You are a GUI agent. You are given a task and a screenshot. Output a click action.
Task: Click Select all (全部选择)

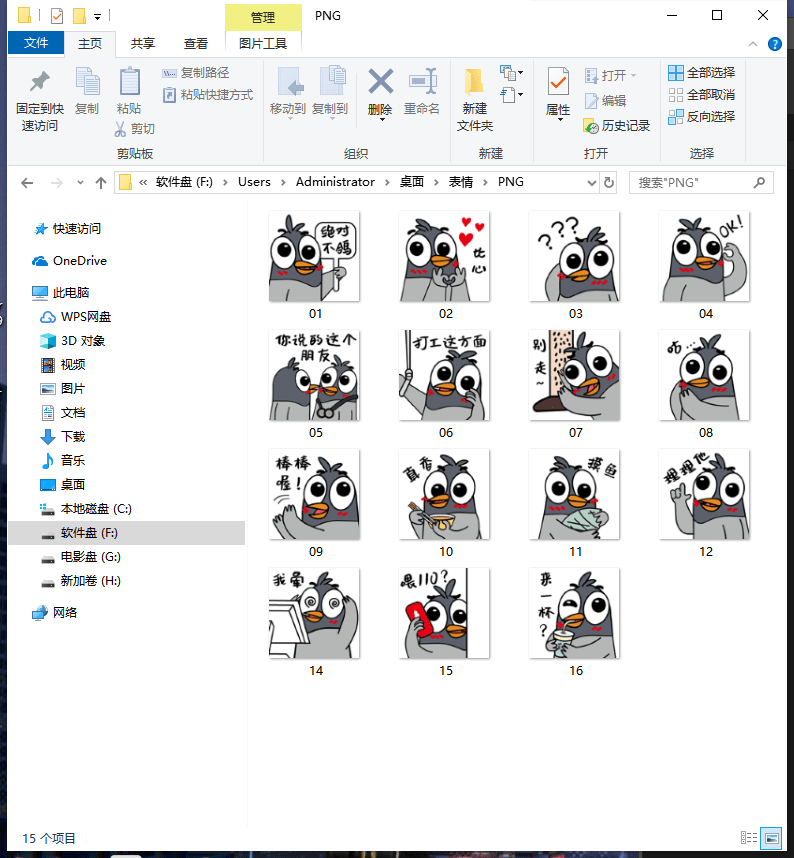tap(702, 72)
